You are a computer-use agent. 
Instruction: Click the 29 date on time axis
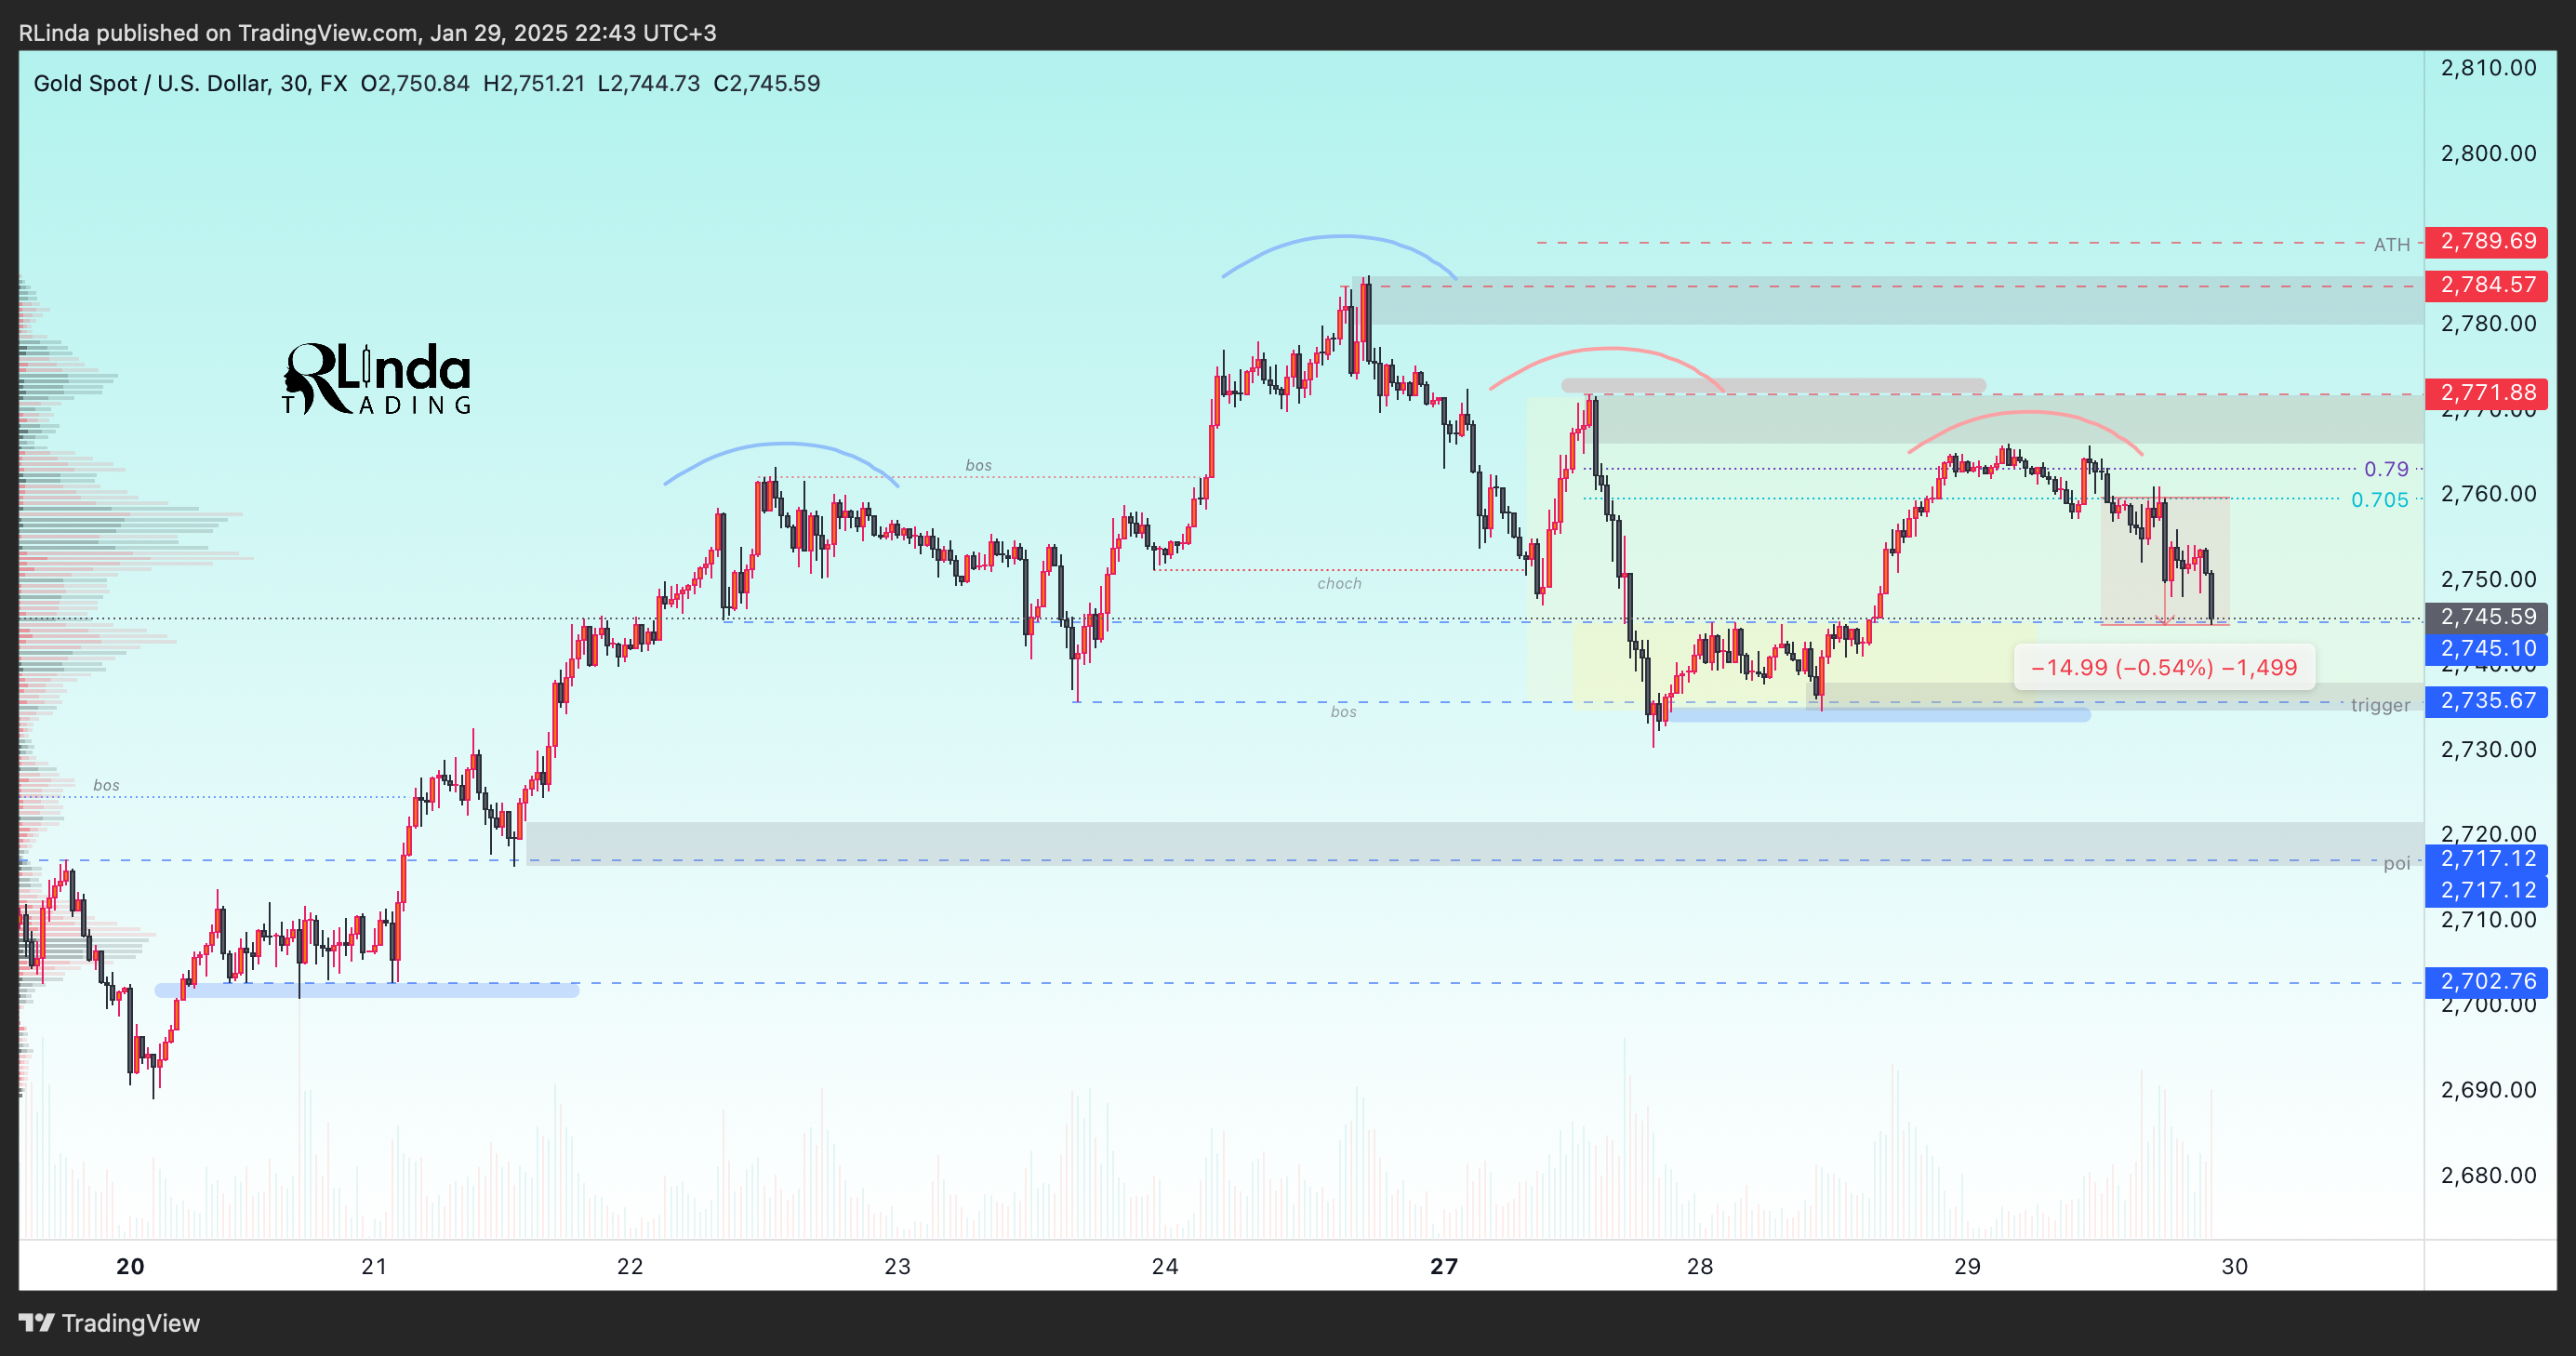click(1968, 1266)
